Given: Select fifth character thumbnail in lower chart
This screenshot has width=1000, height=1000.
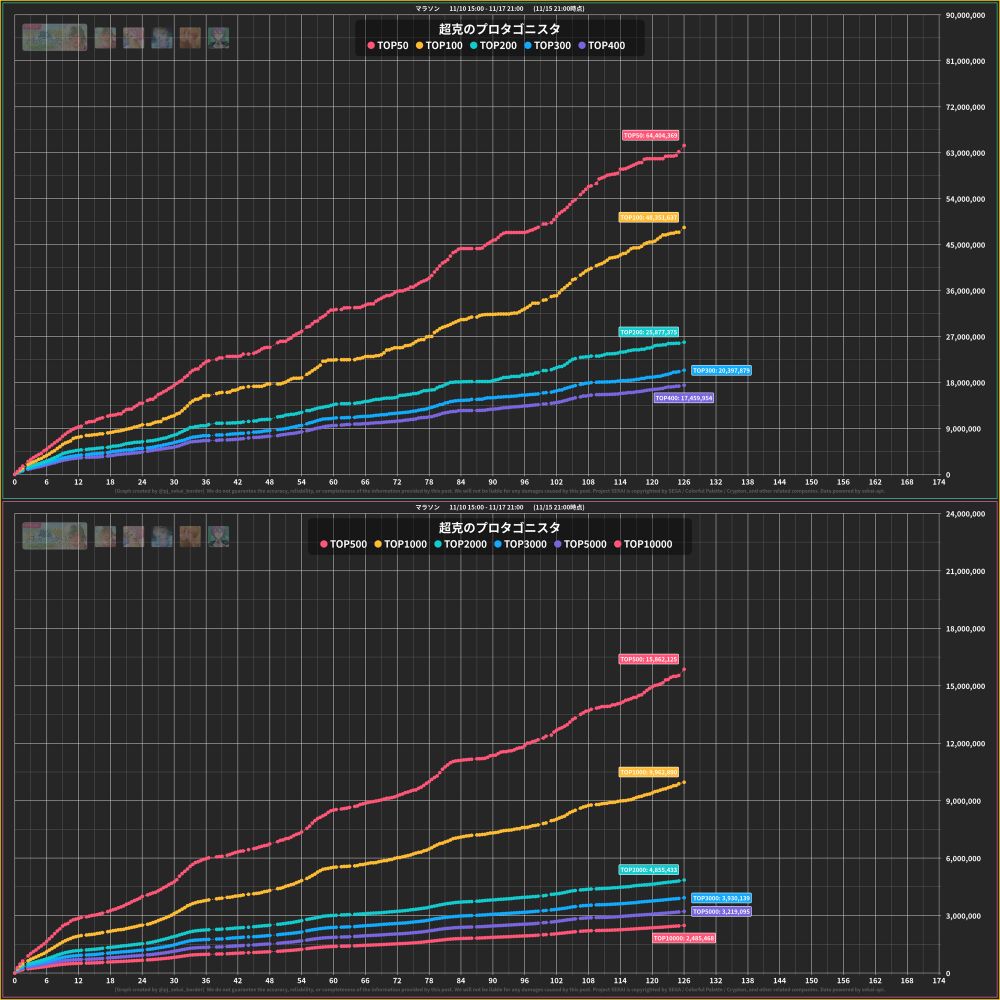Looking at the screenshot, I should [x=218, y=536].
